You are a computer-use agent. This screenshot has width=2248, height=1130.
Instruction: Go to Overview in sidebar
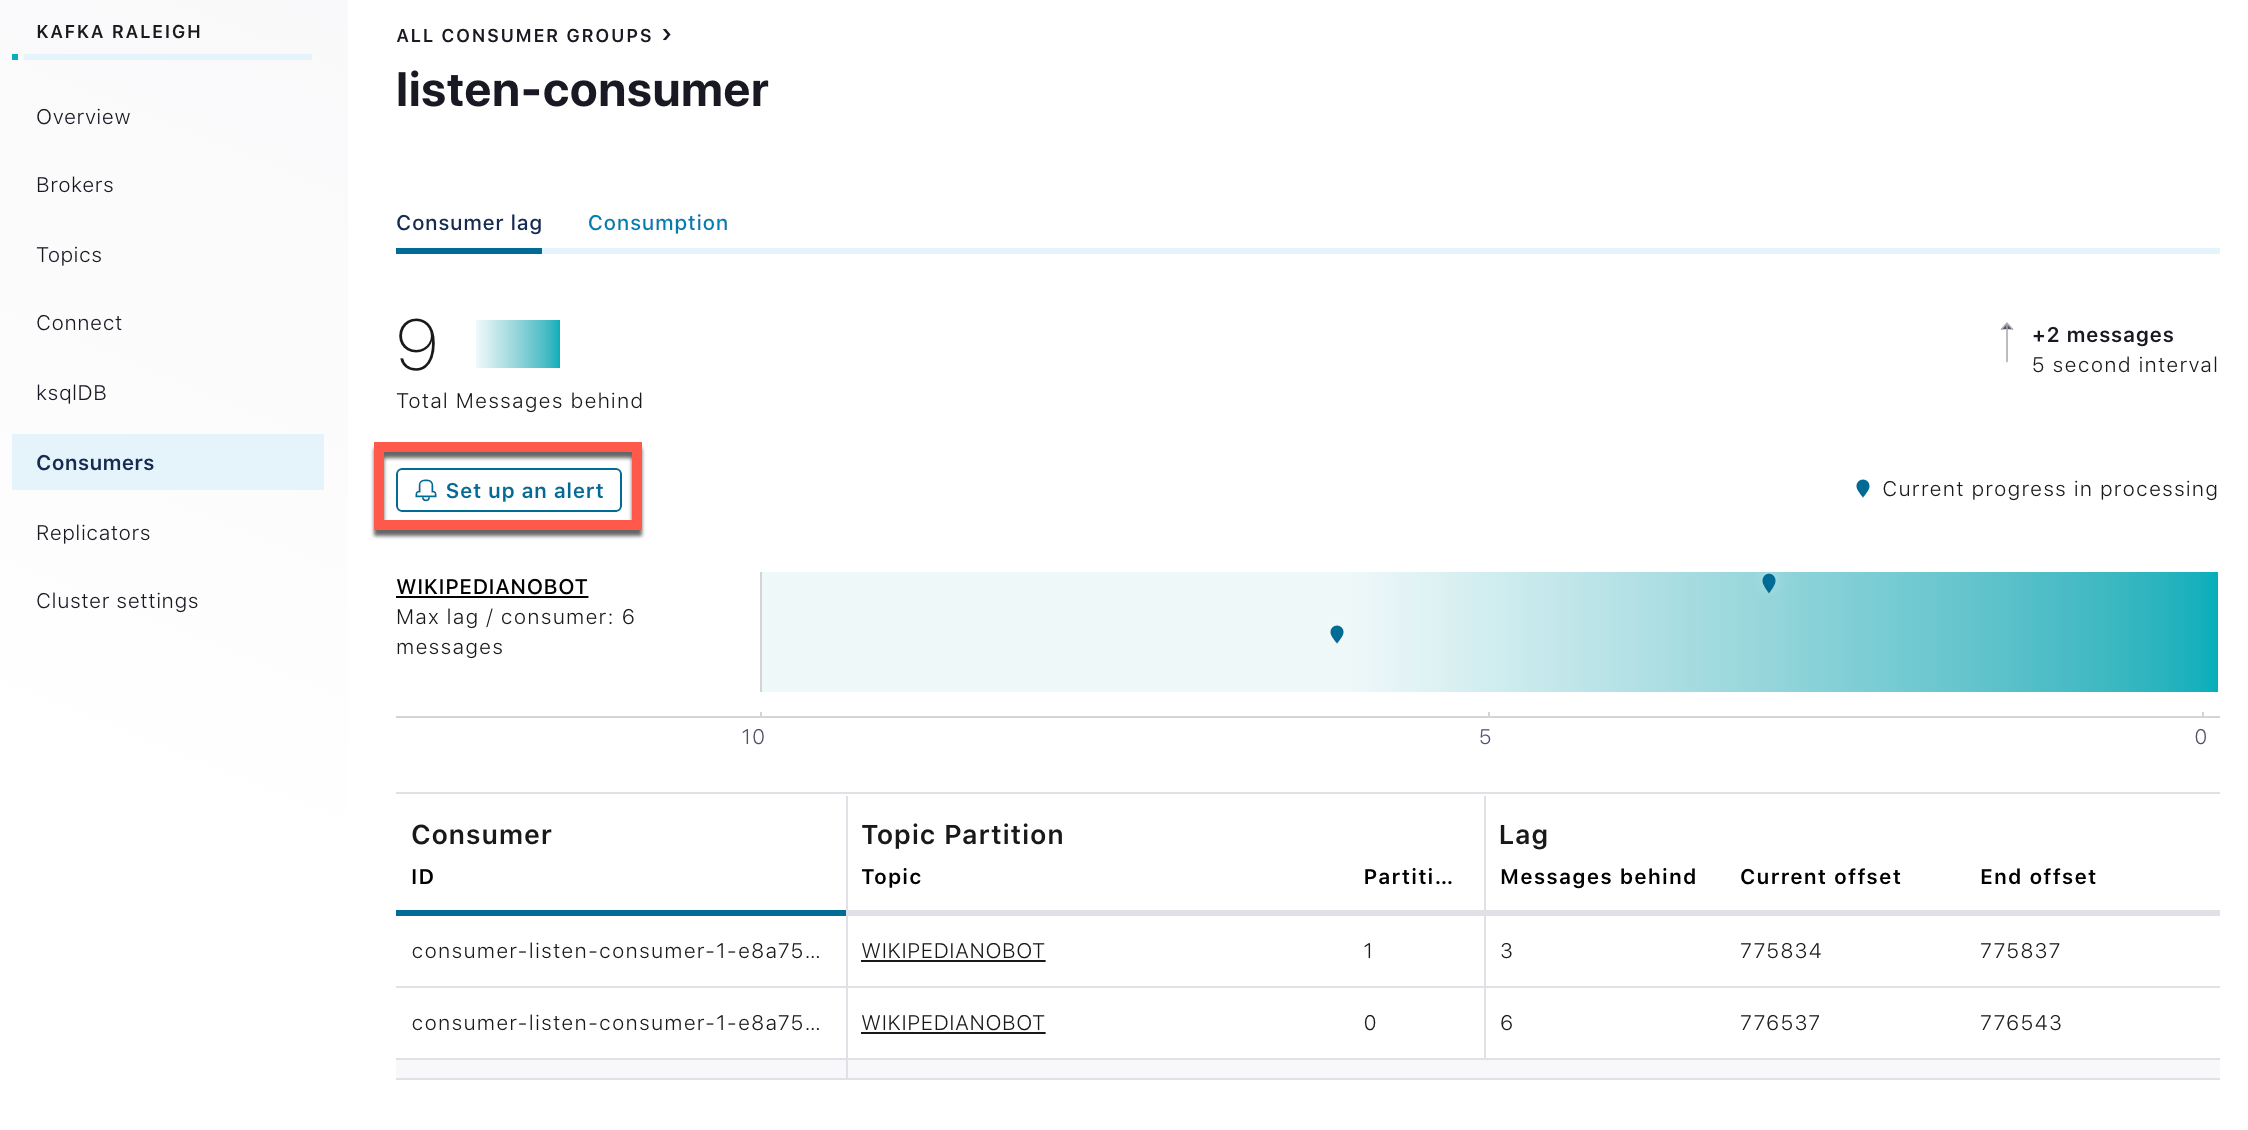[x=83, y=117]
